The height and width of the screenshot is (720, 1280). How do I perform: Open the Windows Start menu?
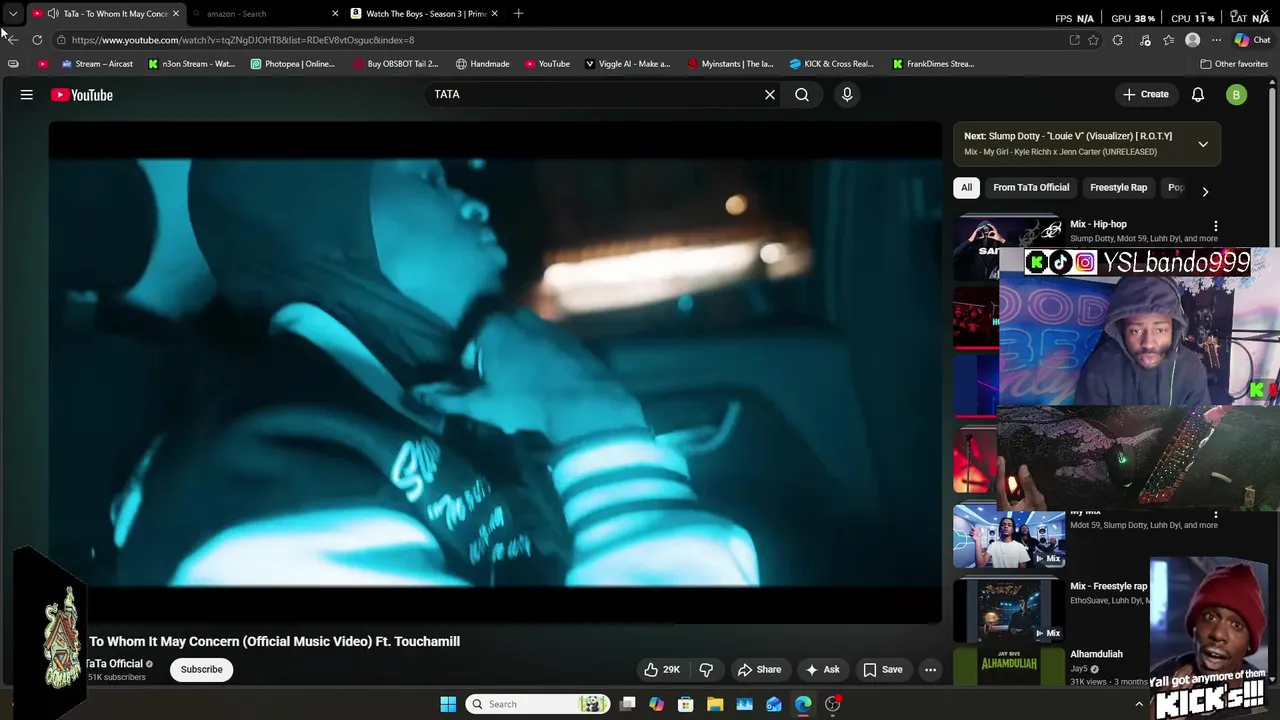[448, 704]
